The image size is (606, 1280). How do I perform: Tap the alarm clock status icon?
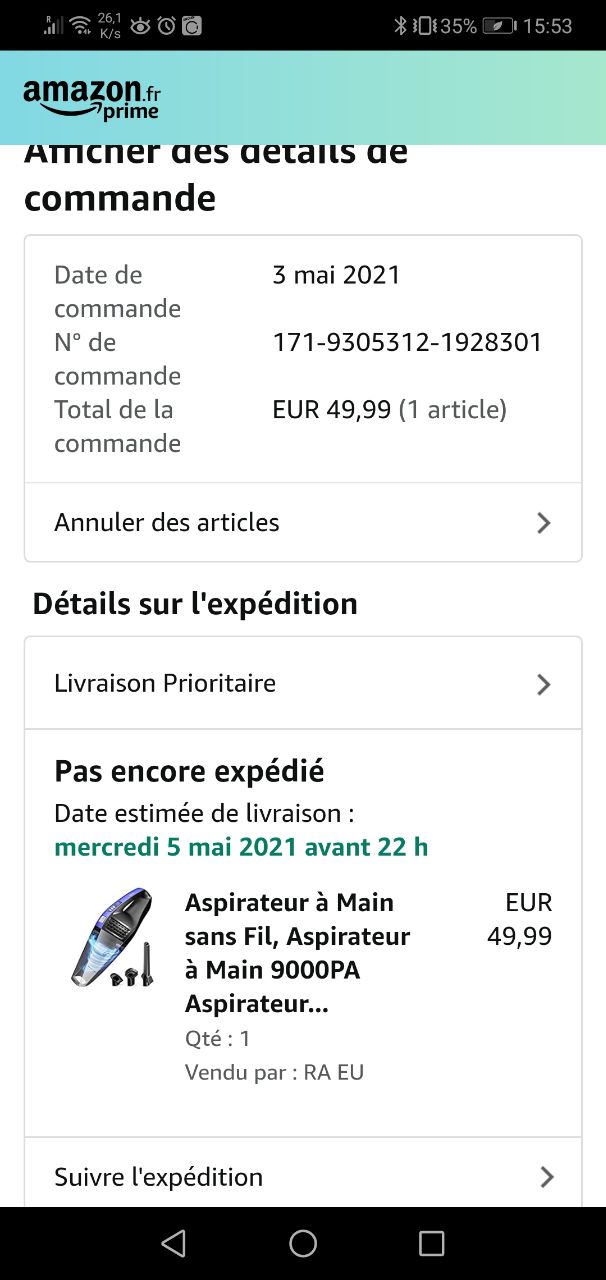click(166, 26)
